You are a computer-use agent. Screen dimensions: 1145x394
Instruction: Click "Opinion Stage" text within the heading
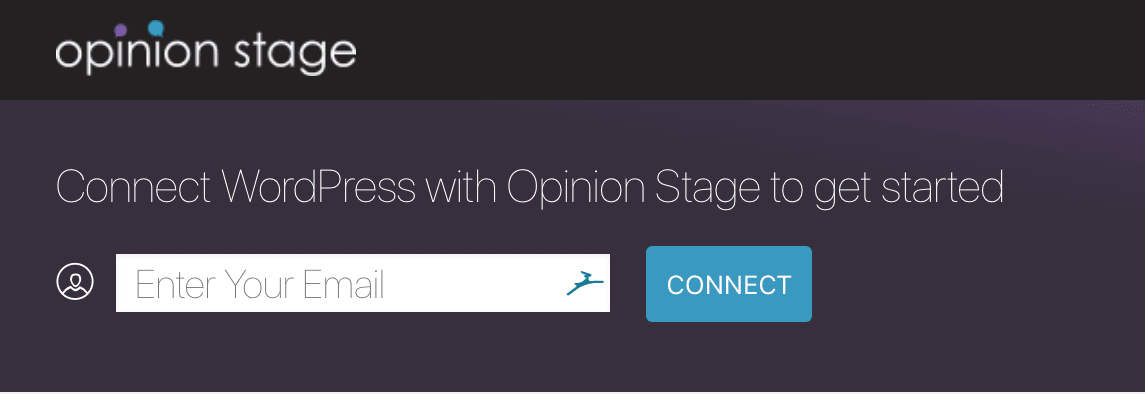[x=633, y=188]
